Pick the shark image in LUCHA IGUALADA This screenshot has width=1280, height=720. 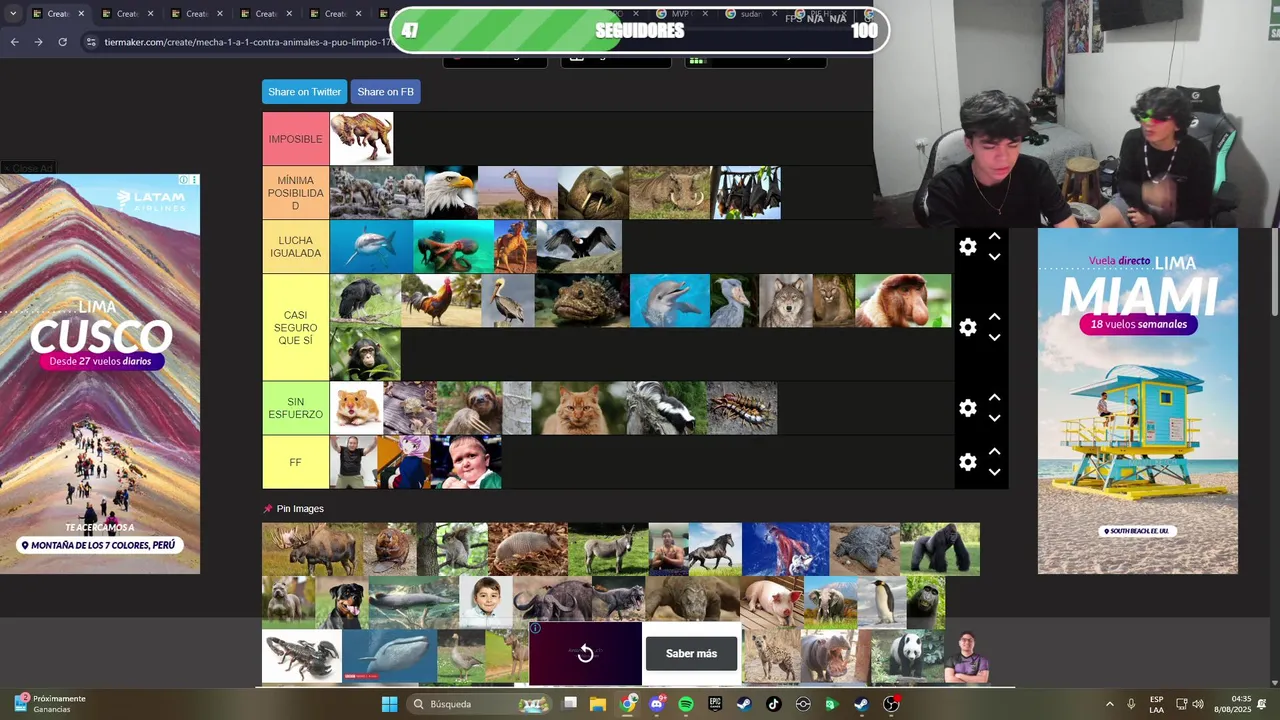tap(371, 247)
